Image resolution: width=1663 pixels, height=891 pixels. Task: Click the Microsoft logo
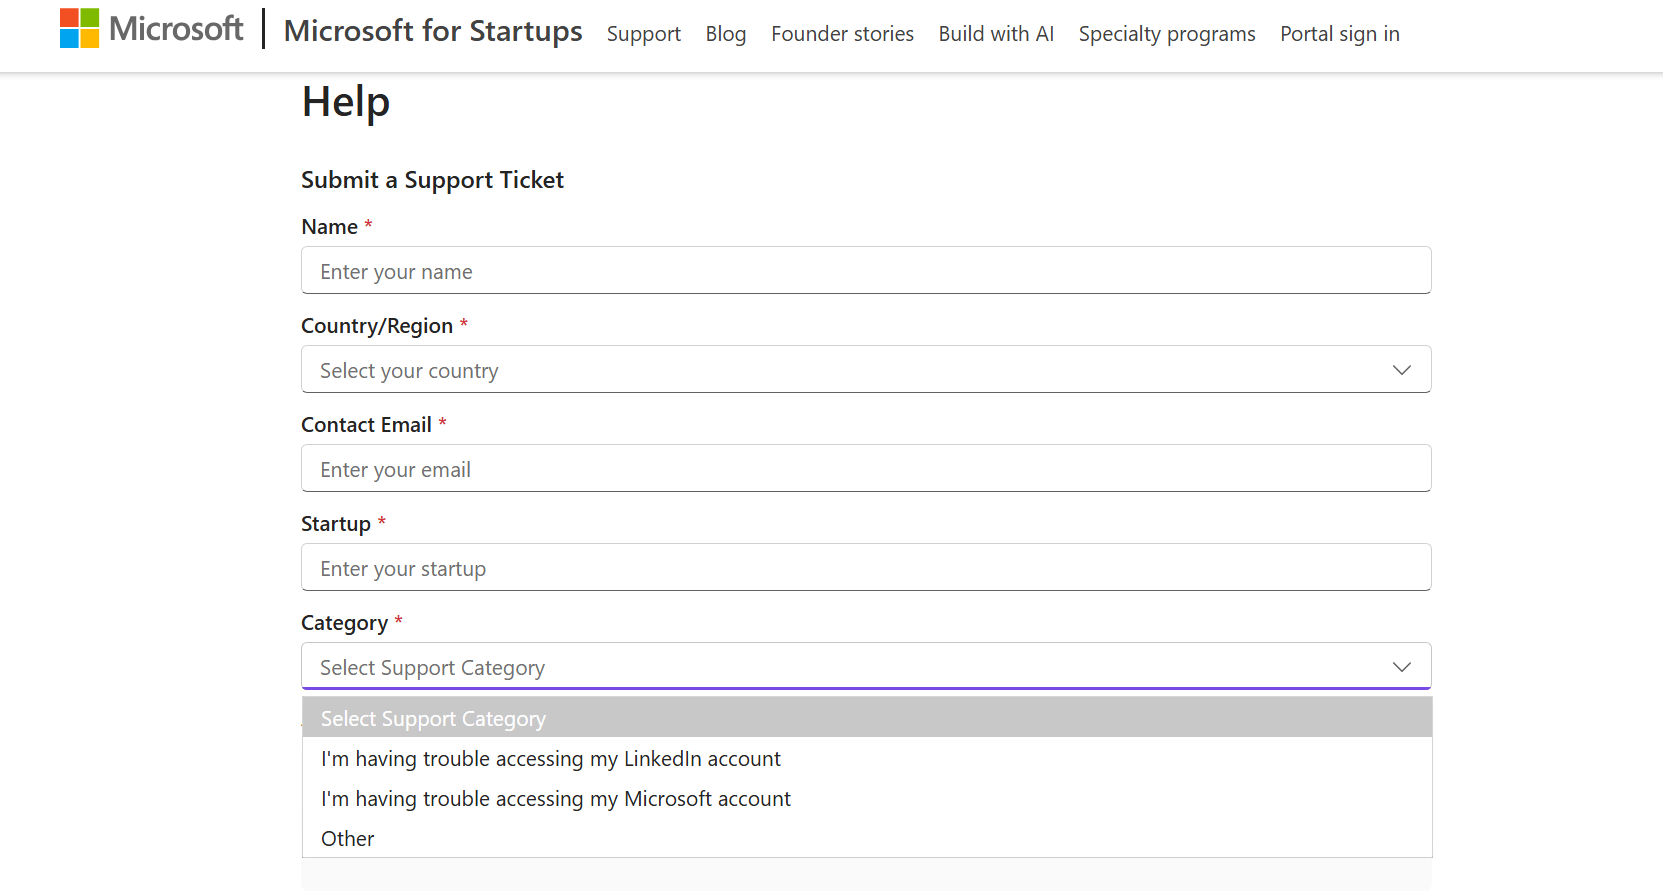point(151,28)
